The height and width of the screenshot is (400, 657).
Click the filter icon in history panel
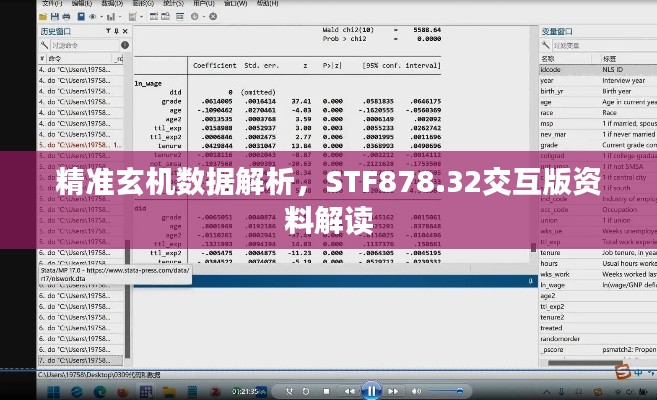pyautogui.click(x=45, y=45)
